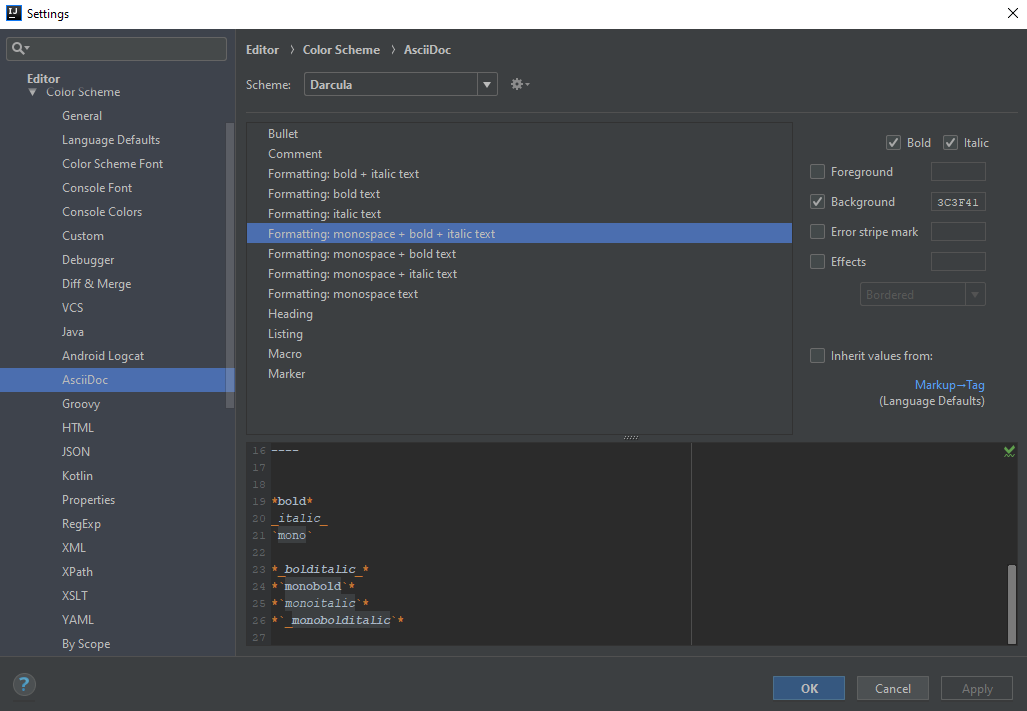This screenshot has width=1027, height=711.
Task: Click the Background color value 3C3F41
Action: click(958, 201)
